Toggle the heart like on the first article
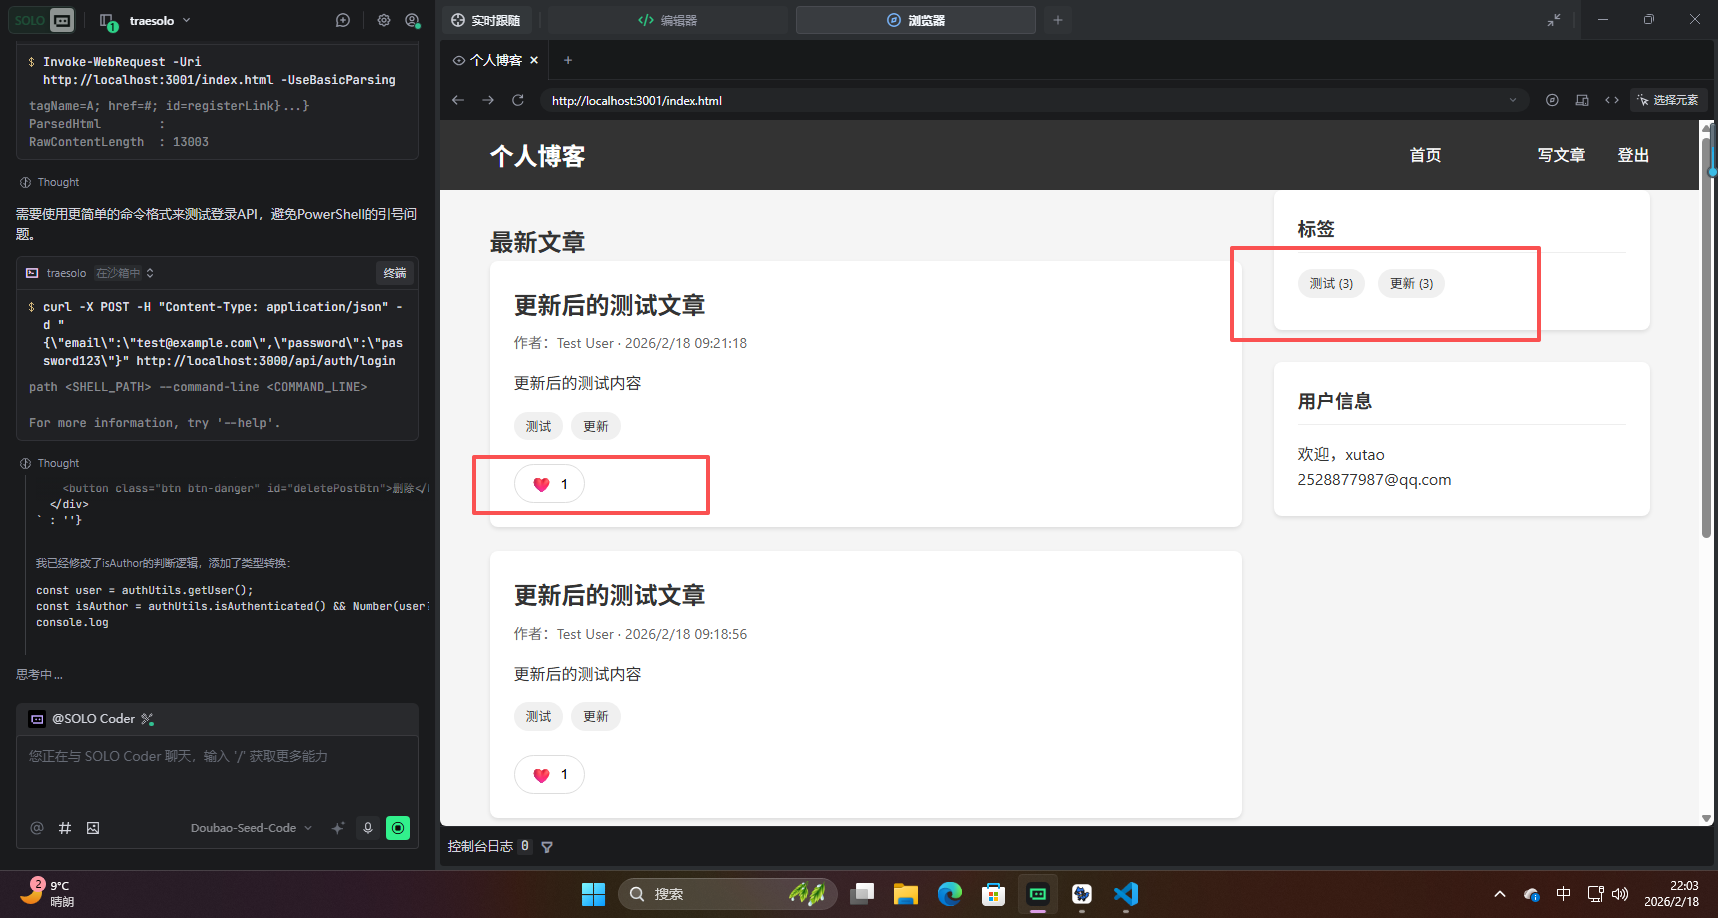The width and height of the screenshot is (1718, 918). pos(548,483)
